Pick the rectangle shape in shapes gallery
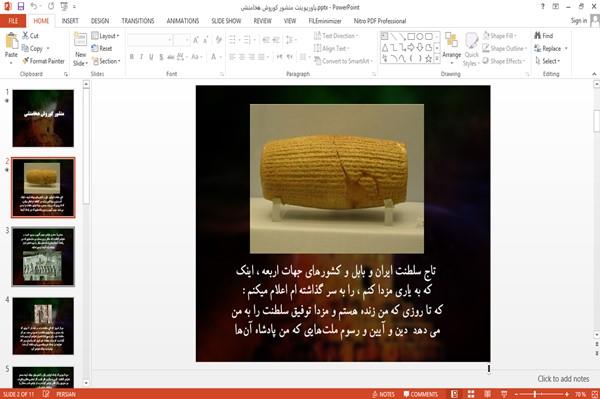The height and width of the screenshot is (399, 600). (411, 37)
